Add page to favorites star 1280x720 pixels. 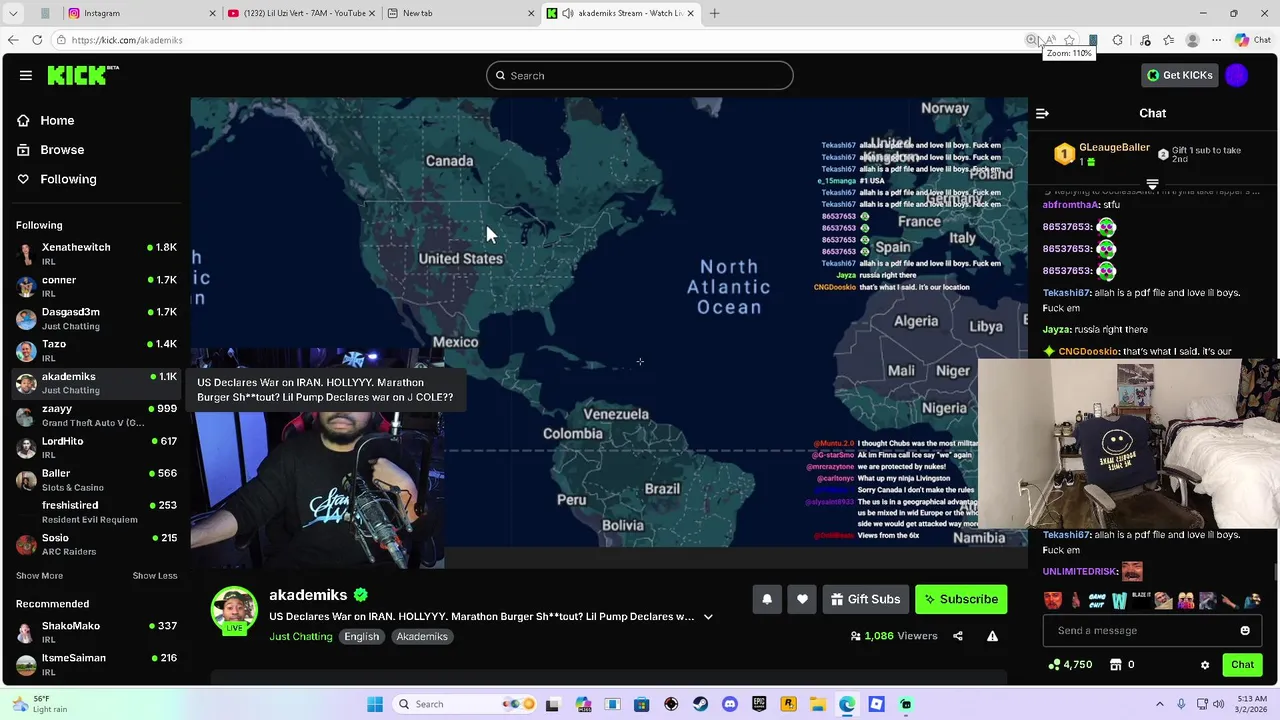click(x=1069, y=40)
